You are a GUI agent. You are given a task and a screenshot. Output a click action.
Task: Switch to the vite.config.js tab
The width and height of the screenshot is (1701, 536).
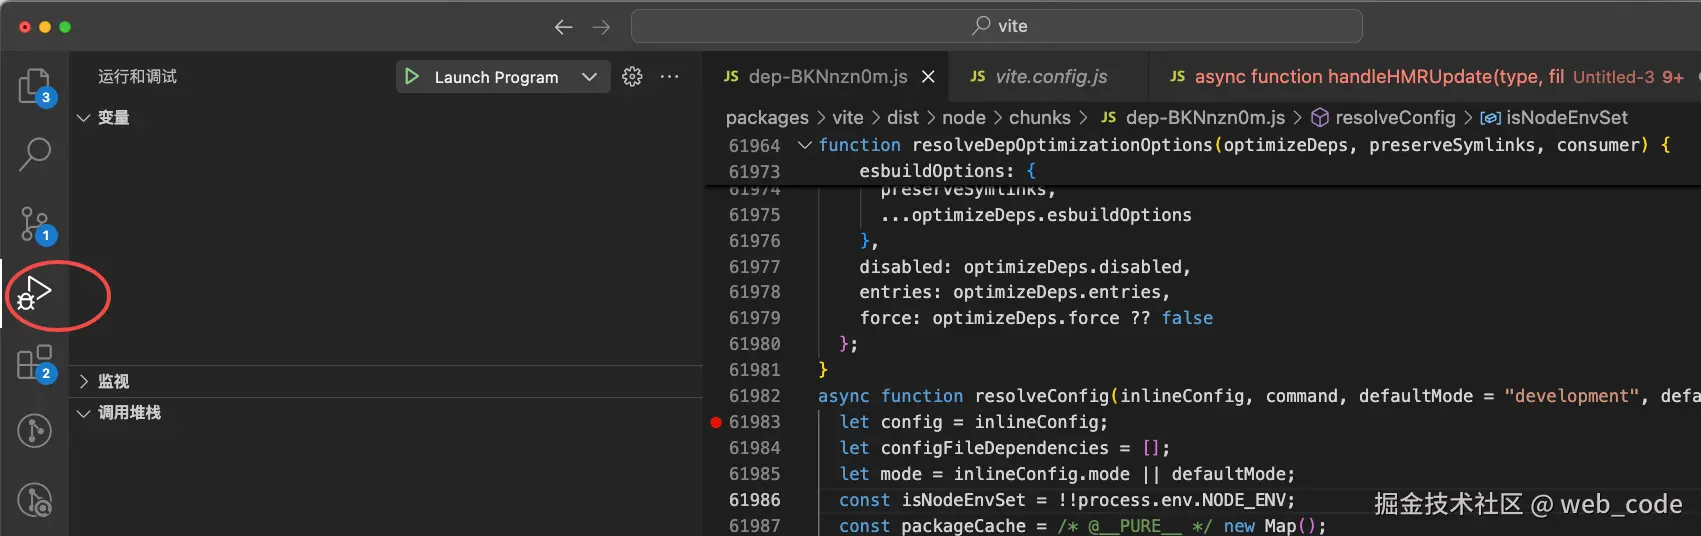click(x=1050, y=77)
